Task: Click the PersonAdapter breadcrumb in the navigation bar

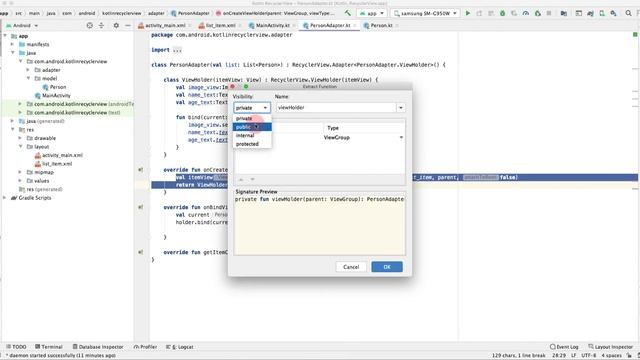Action: point(190,13)
